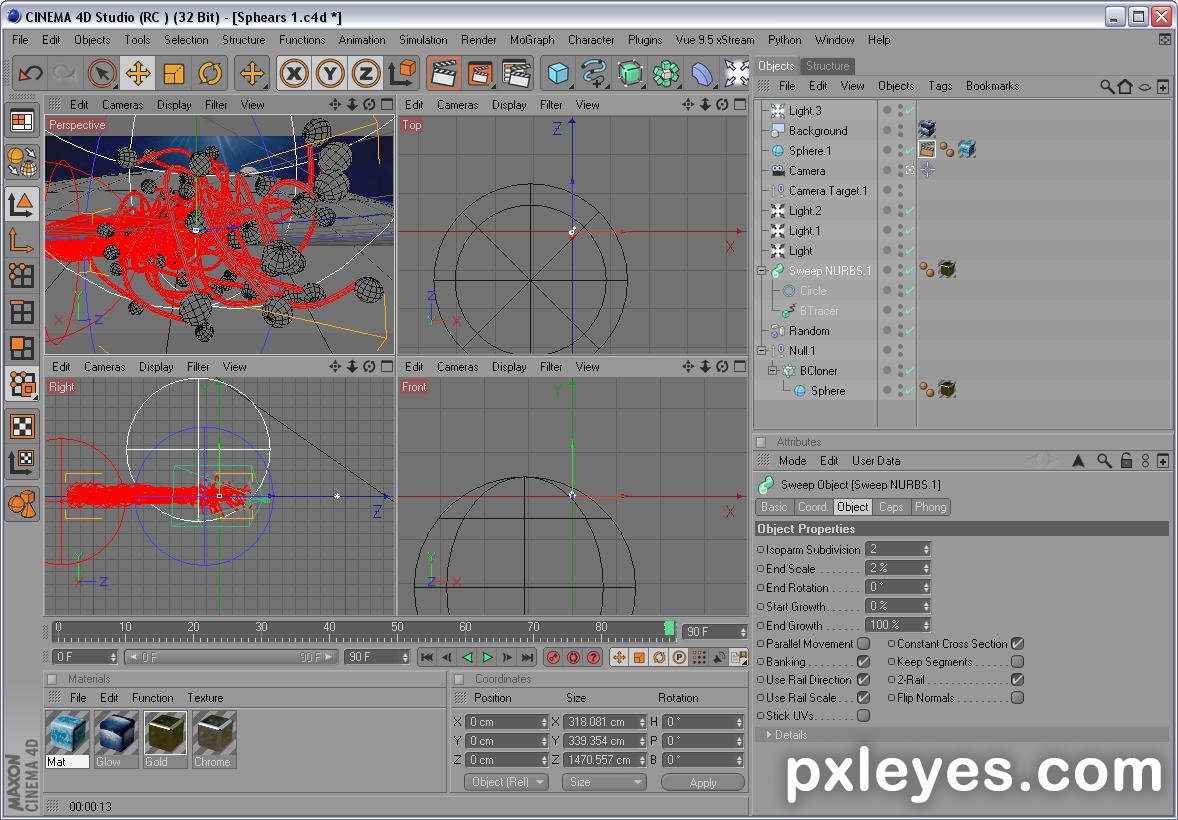Toggle Use Rail Scale checkbox
Viewport: 1178px width, 820px height.
click(x=864, y=698)
